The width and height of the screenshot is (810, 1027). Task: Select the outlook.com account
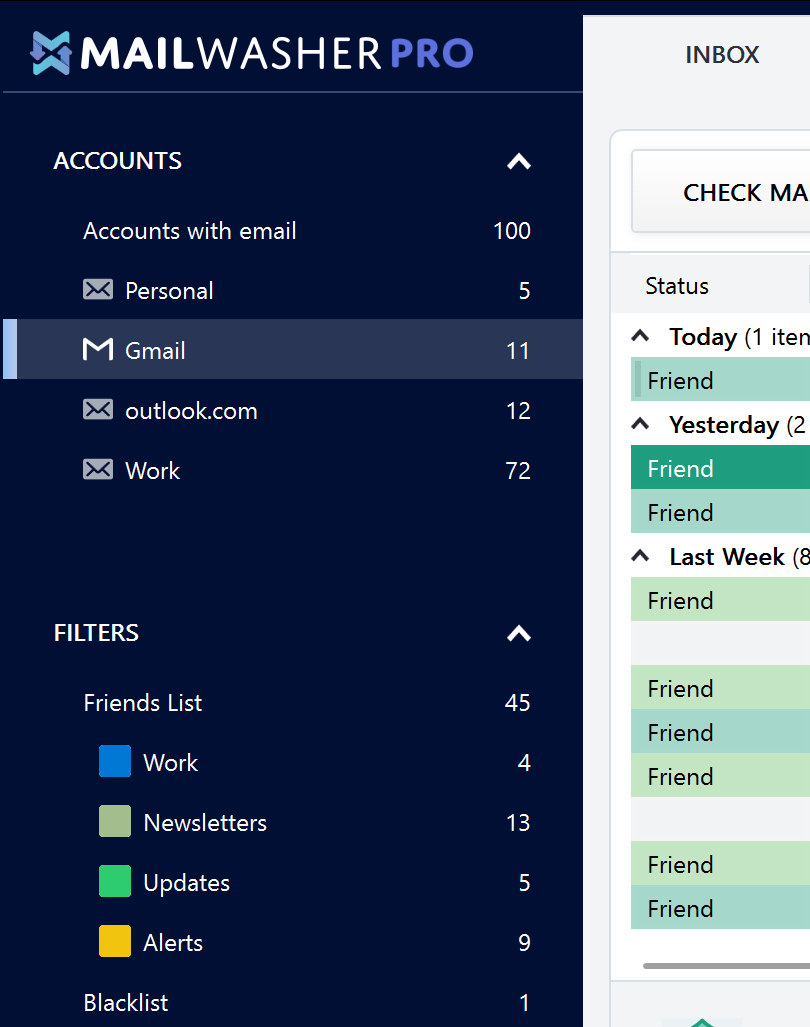coord(293,410)
